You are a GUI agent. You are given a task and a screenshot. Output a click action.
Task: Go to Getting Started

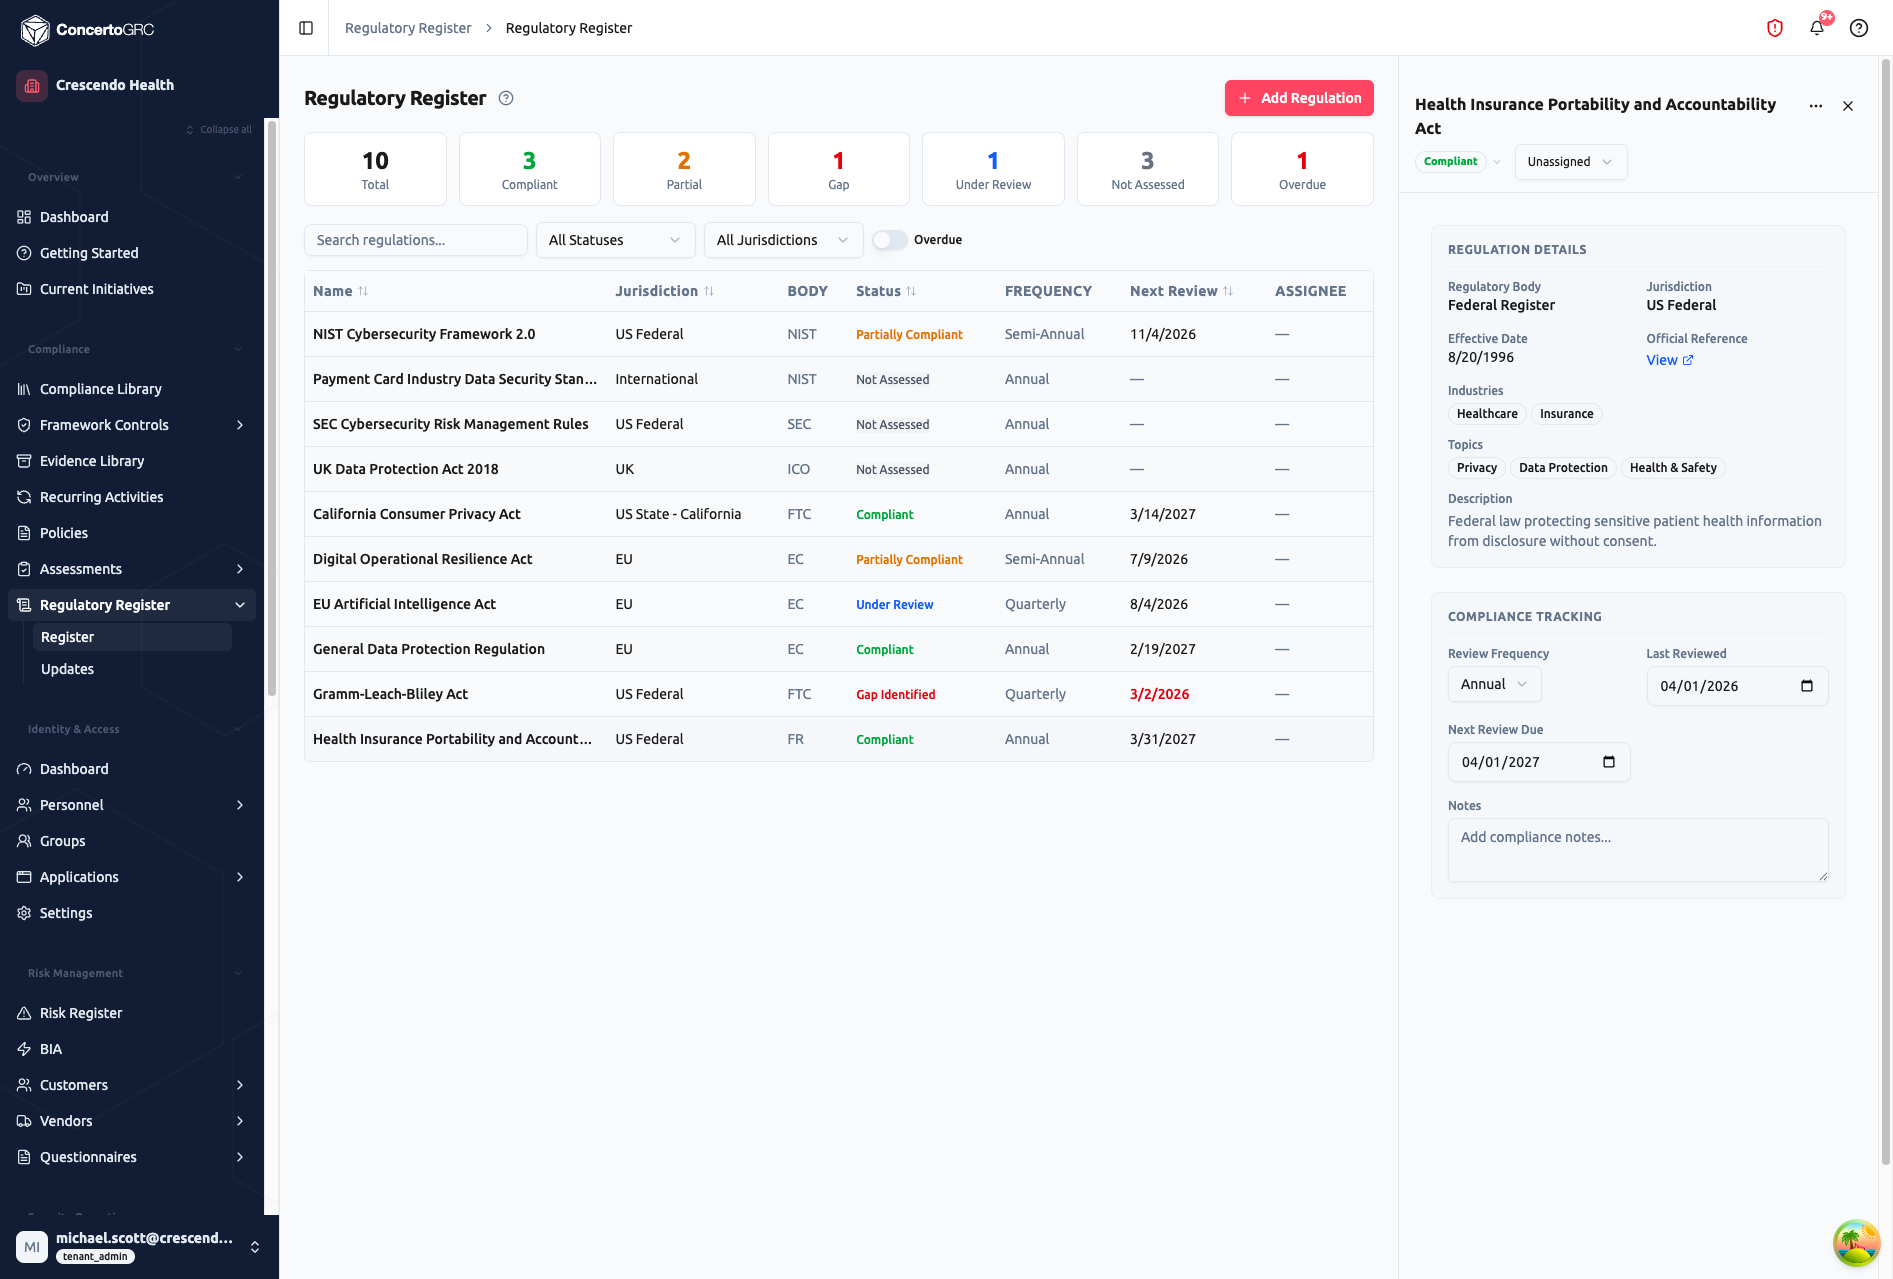[132, 253]
